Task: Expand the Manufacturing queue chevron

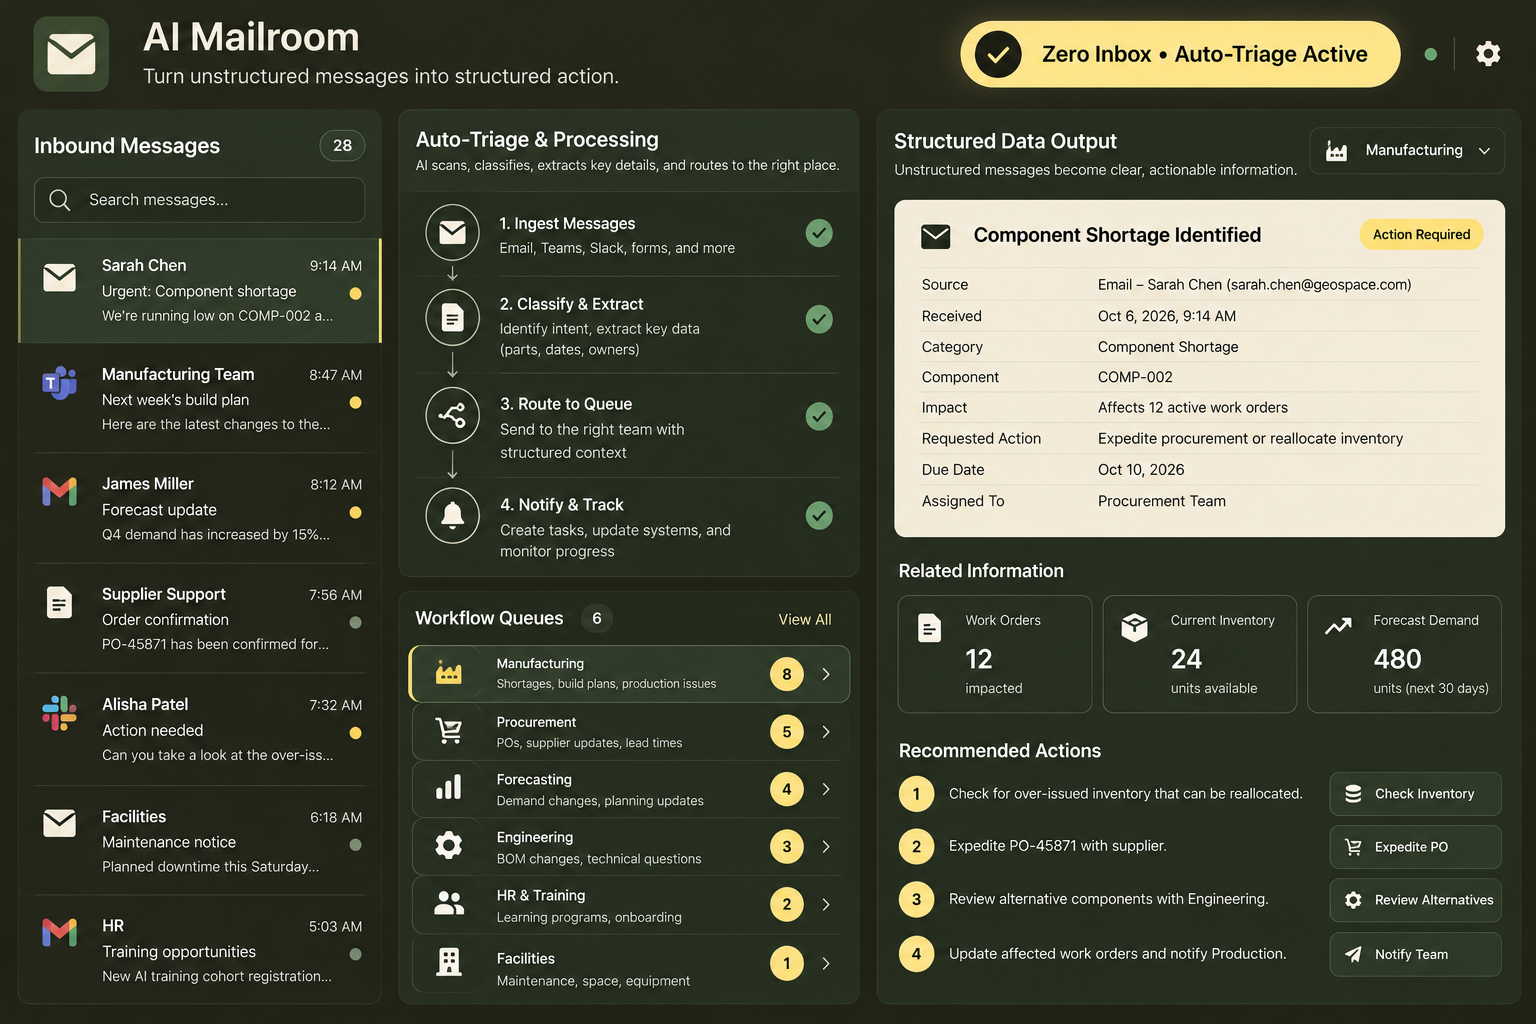Action: tap(826, 674)
